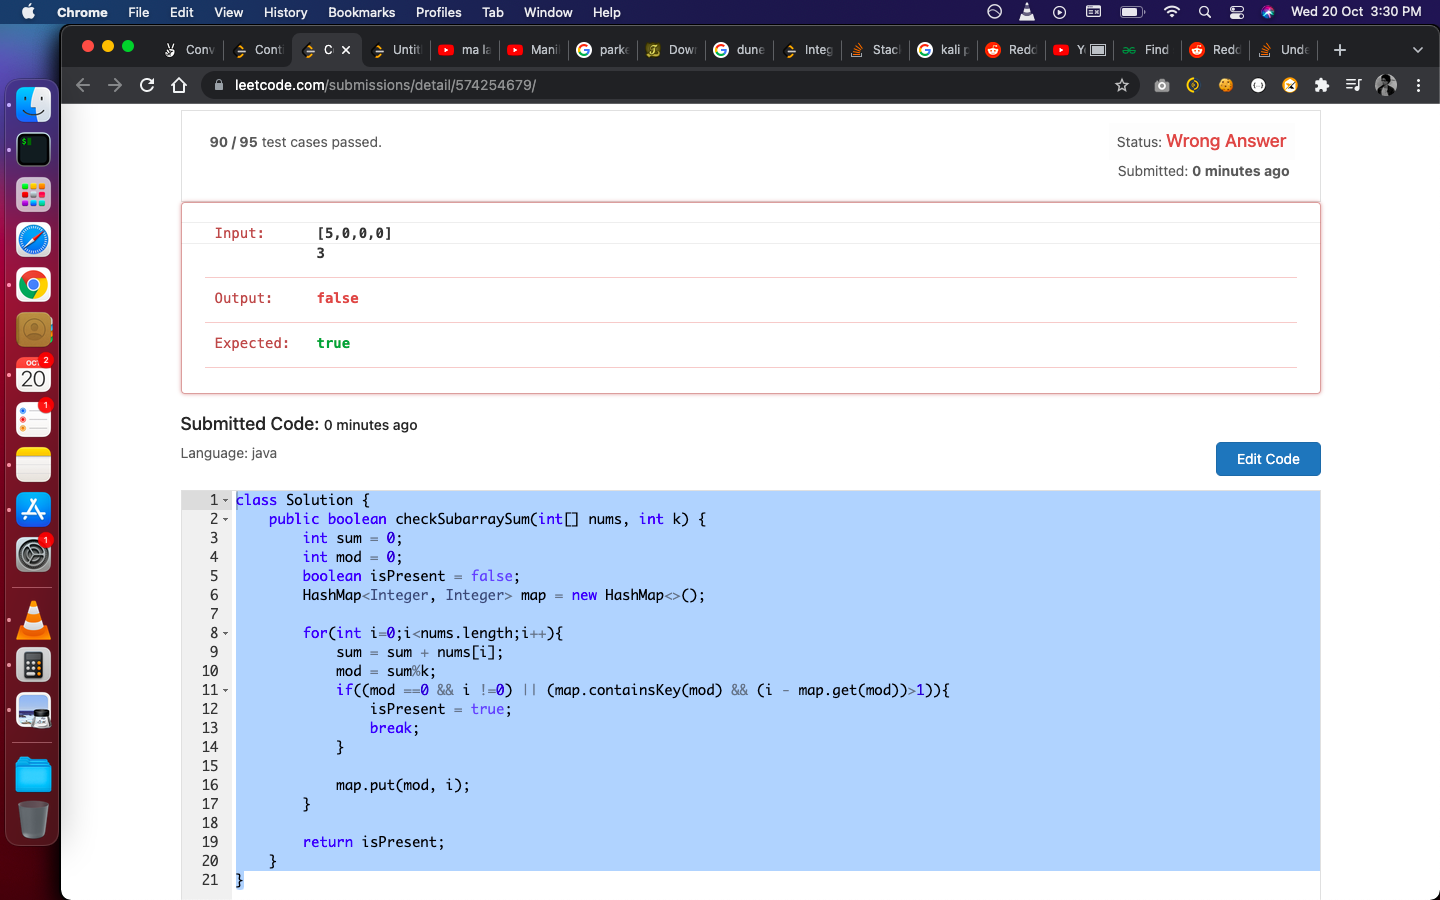
Task: Reload the LeetCode submission page
Action: 147,85
